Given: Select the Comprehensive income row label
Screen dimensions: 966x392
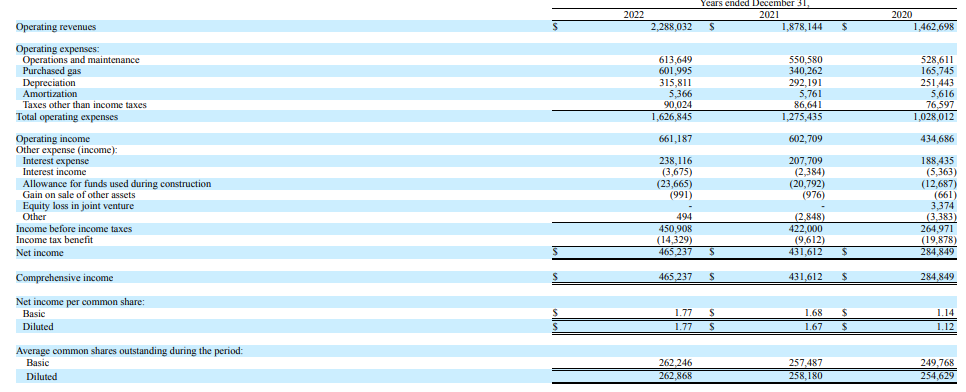Looking at the screenshot, I should click(x=65, y=278).
